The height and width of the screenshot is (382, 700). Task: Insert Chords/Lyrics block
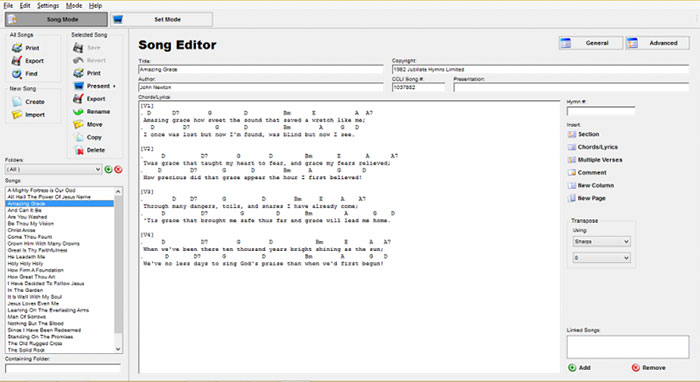coord(593,147)
